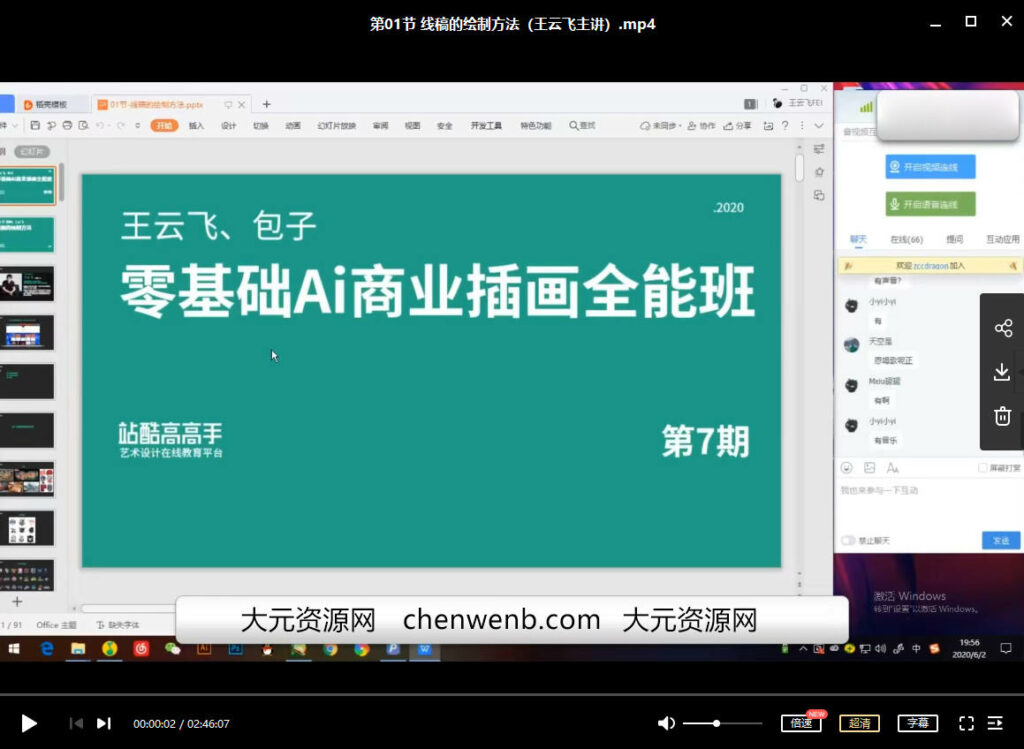
Task: Play the video
Action: click(x=29, y=724)
